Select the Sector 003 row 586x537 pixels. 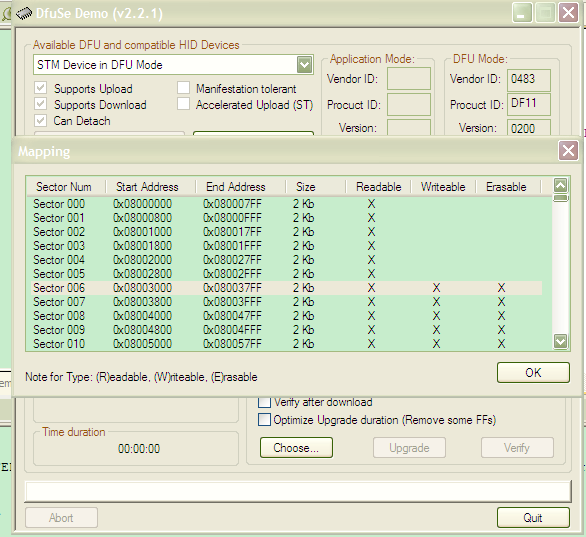pos(287,246)
